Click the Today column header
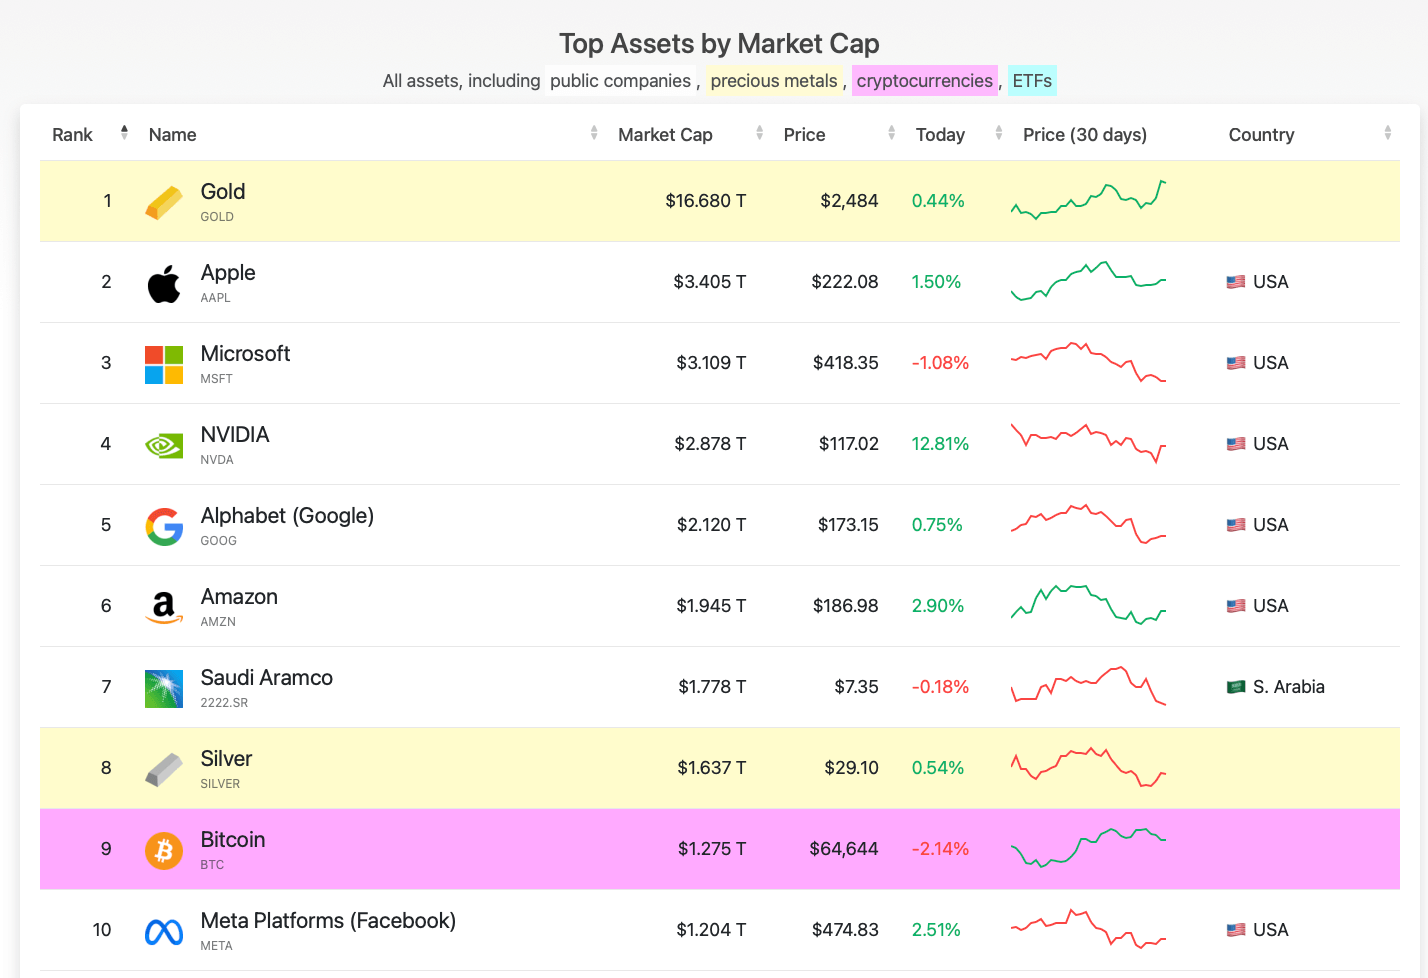1428x978 pixels. [940, 135]
